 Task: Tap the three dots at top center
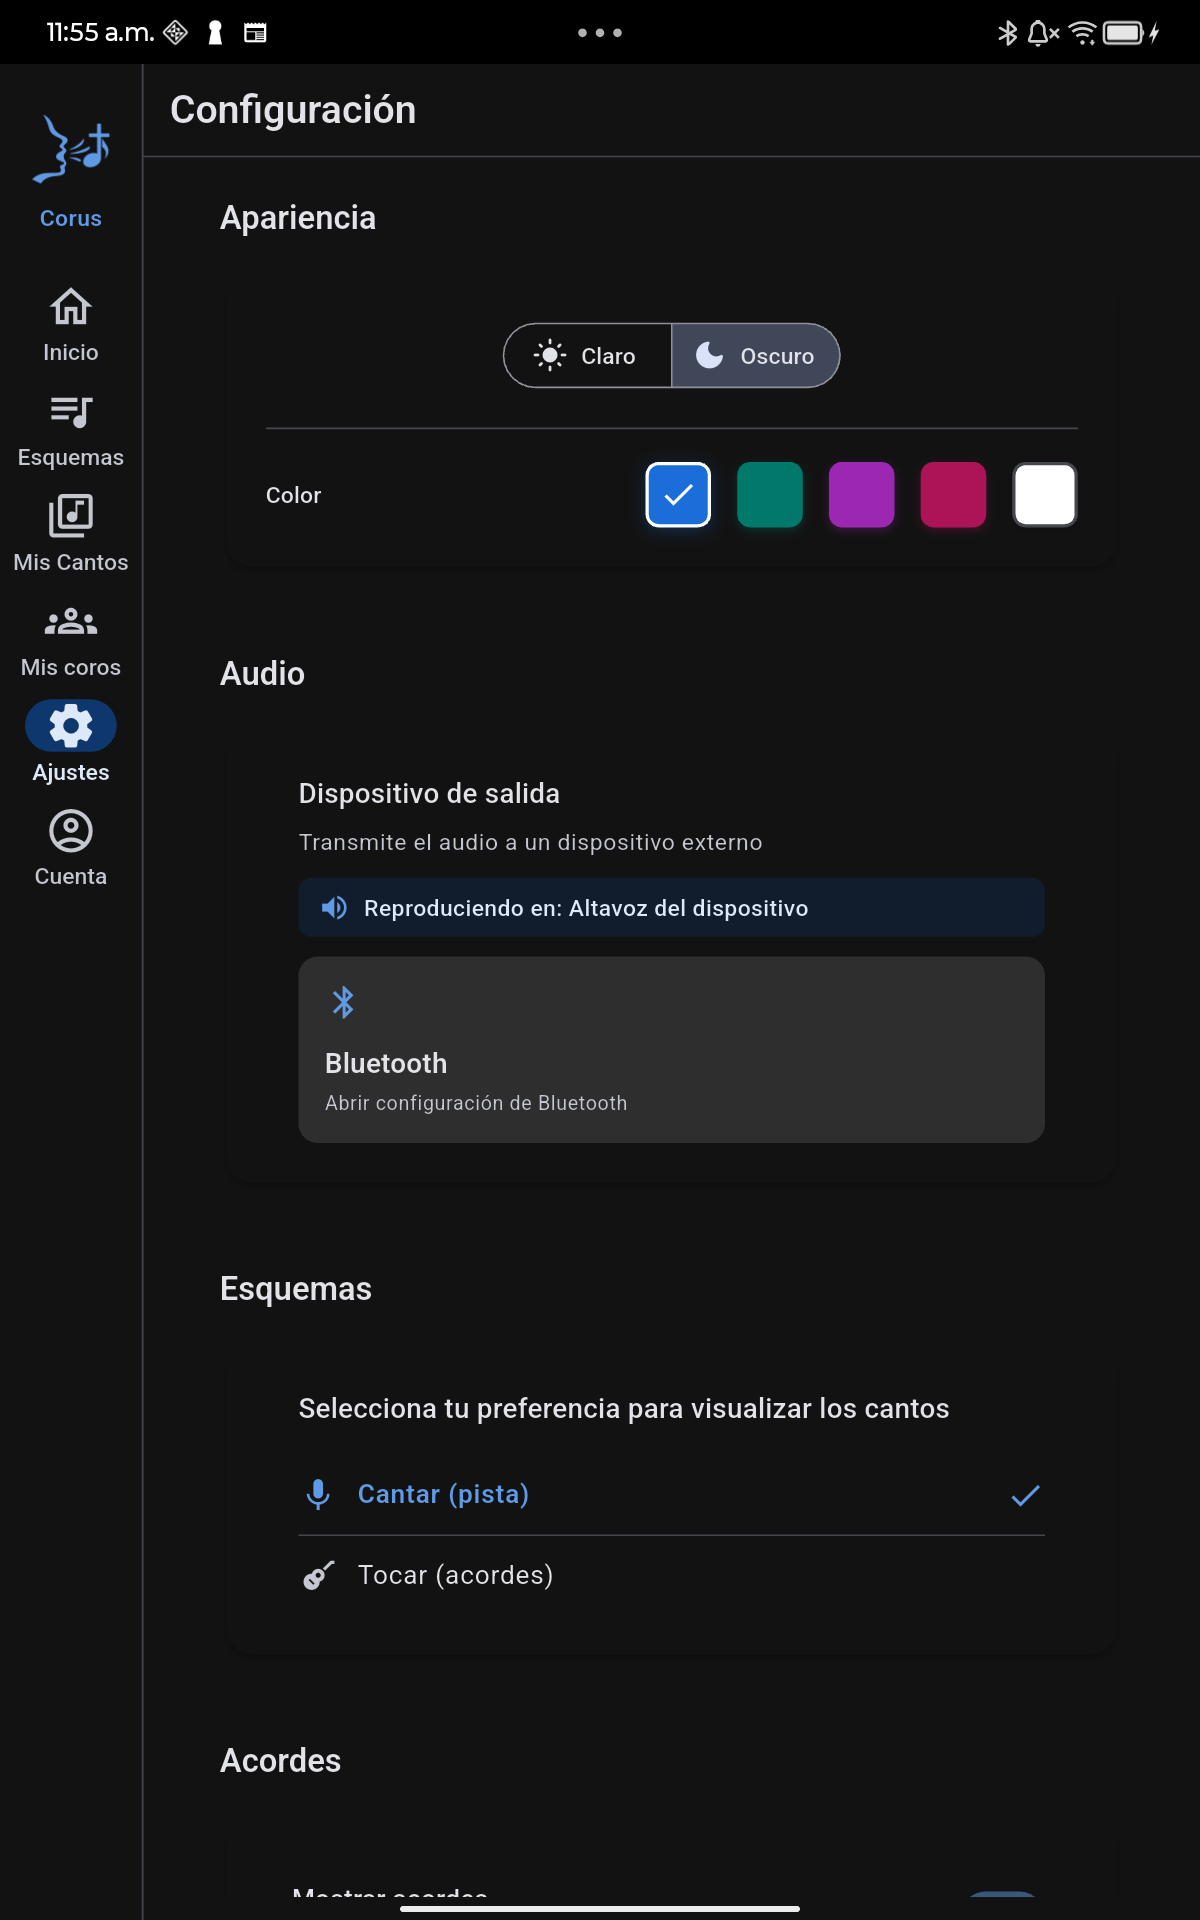pyautogui.click(x=600, y=33)
